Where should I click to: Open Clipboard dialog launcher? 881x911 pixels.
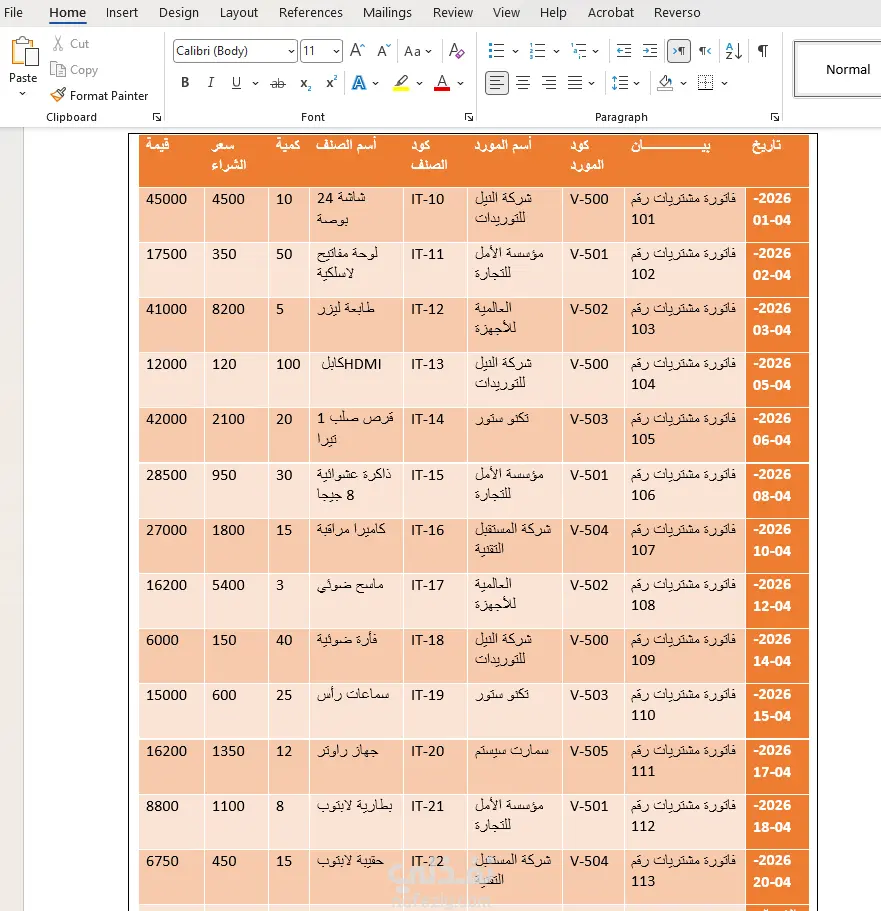coord(157,117)
